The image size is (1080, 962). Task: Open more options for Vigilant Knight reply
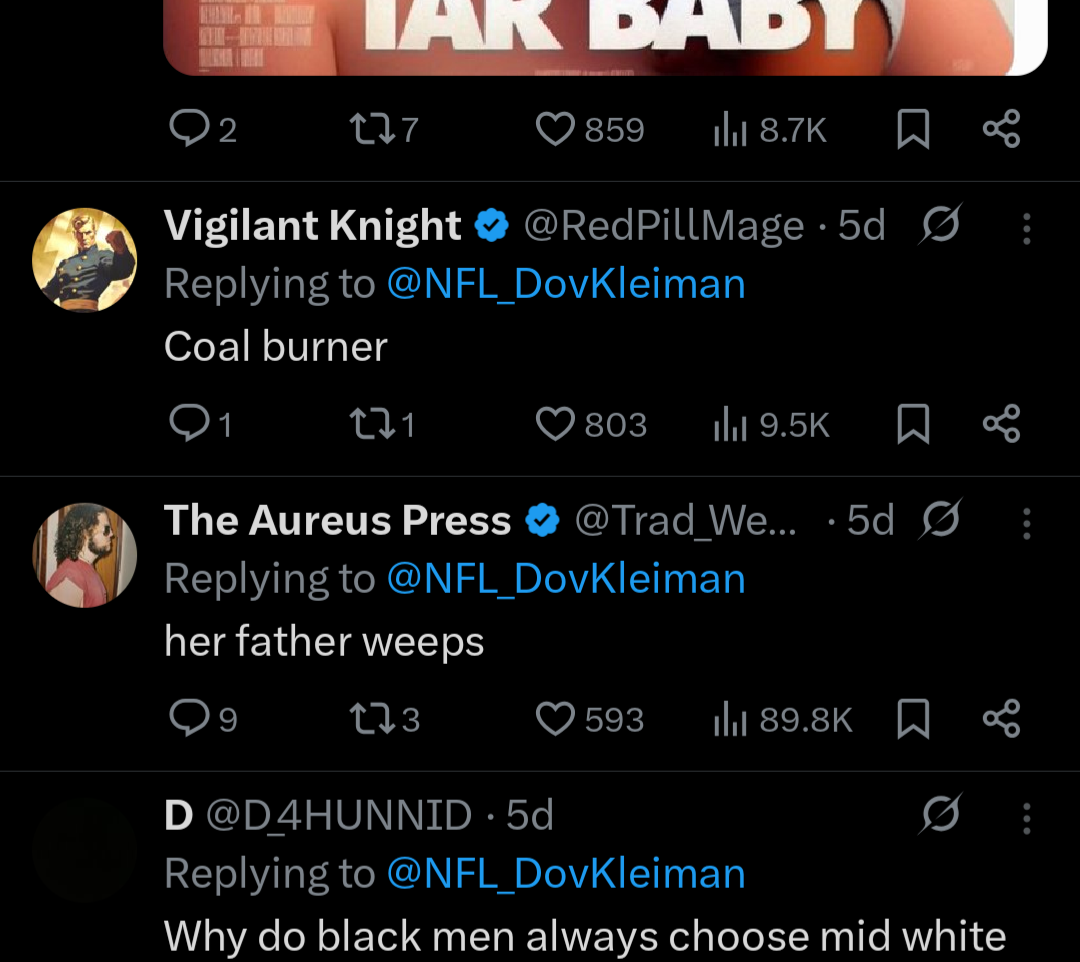[x=1026, y=228]
